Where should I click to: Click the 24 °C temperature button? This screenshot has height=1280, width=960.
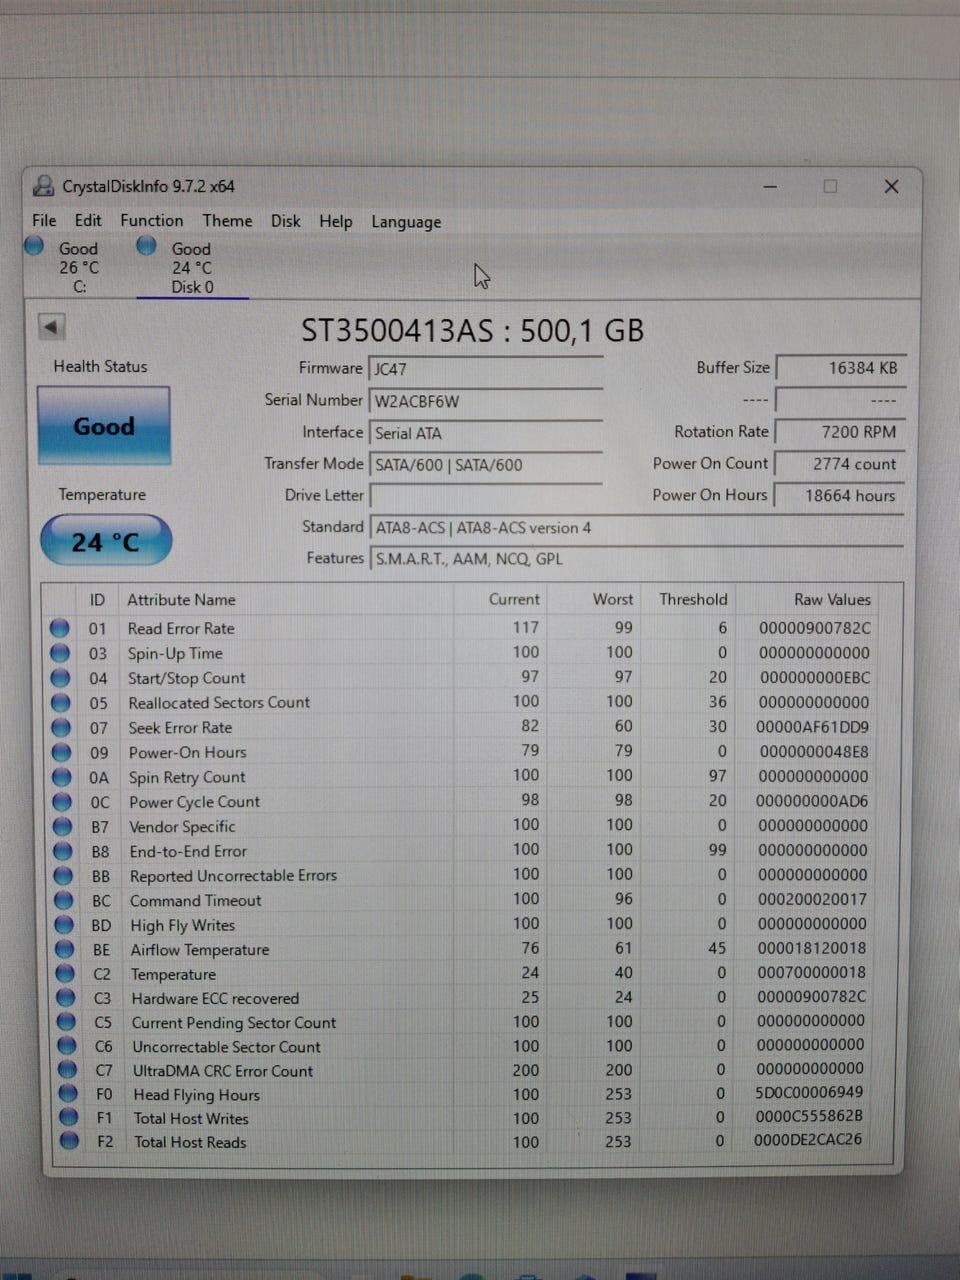(106, 541)
